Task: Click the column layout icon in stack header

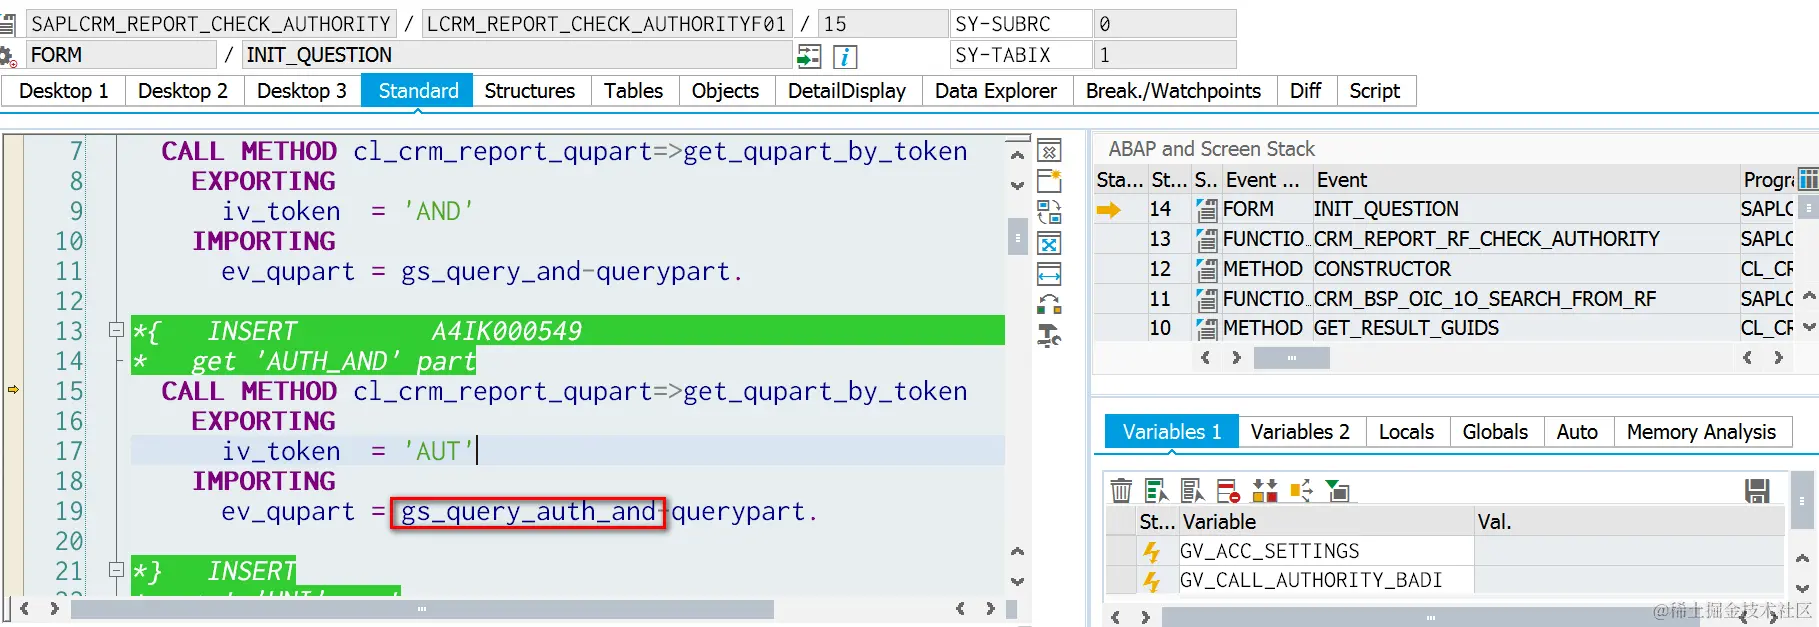Action: click(x=1808, y=179)
